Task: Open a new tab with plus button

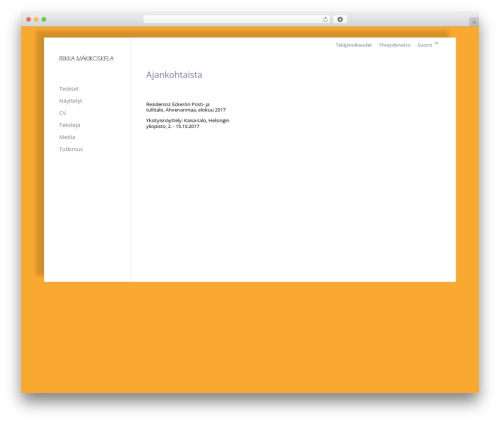Action: (x=474, y=22)
